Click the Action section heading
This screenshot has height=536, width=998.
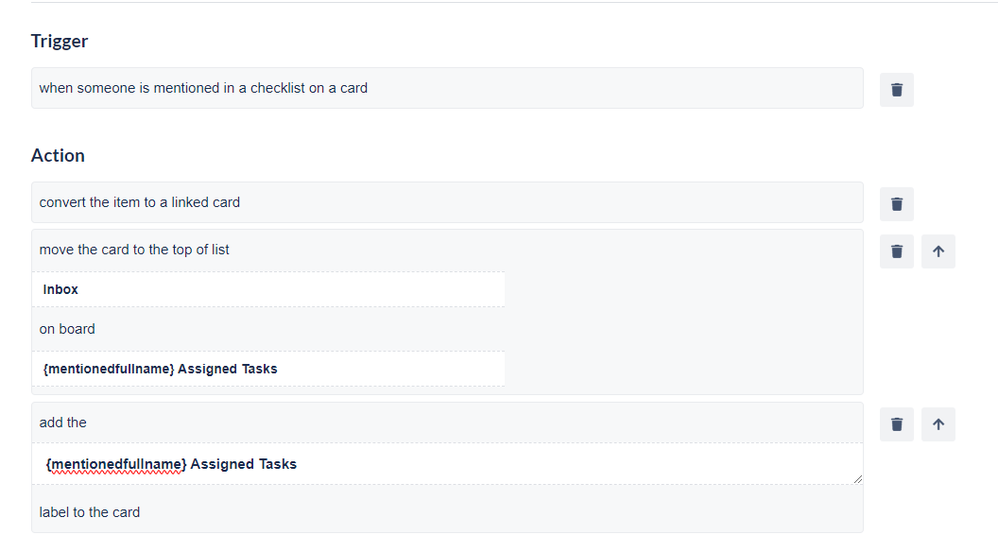point(58,156)
